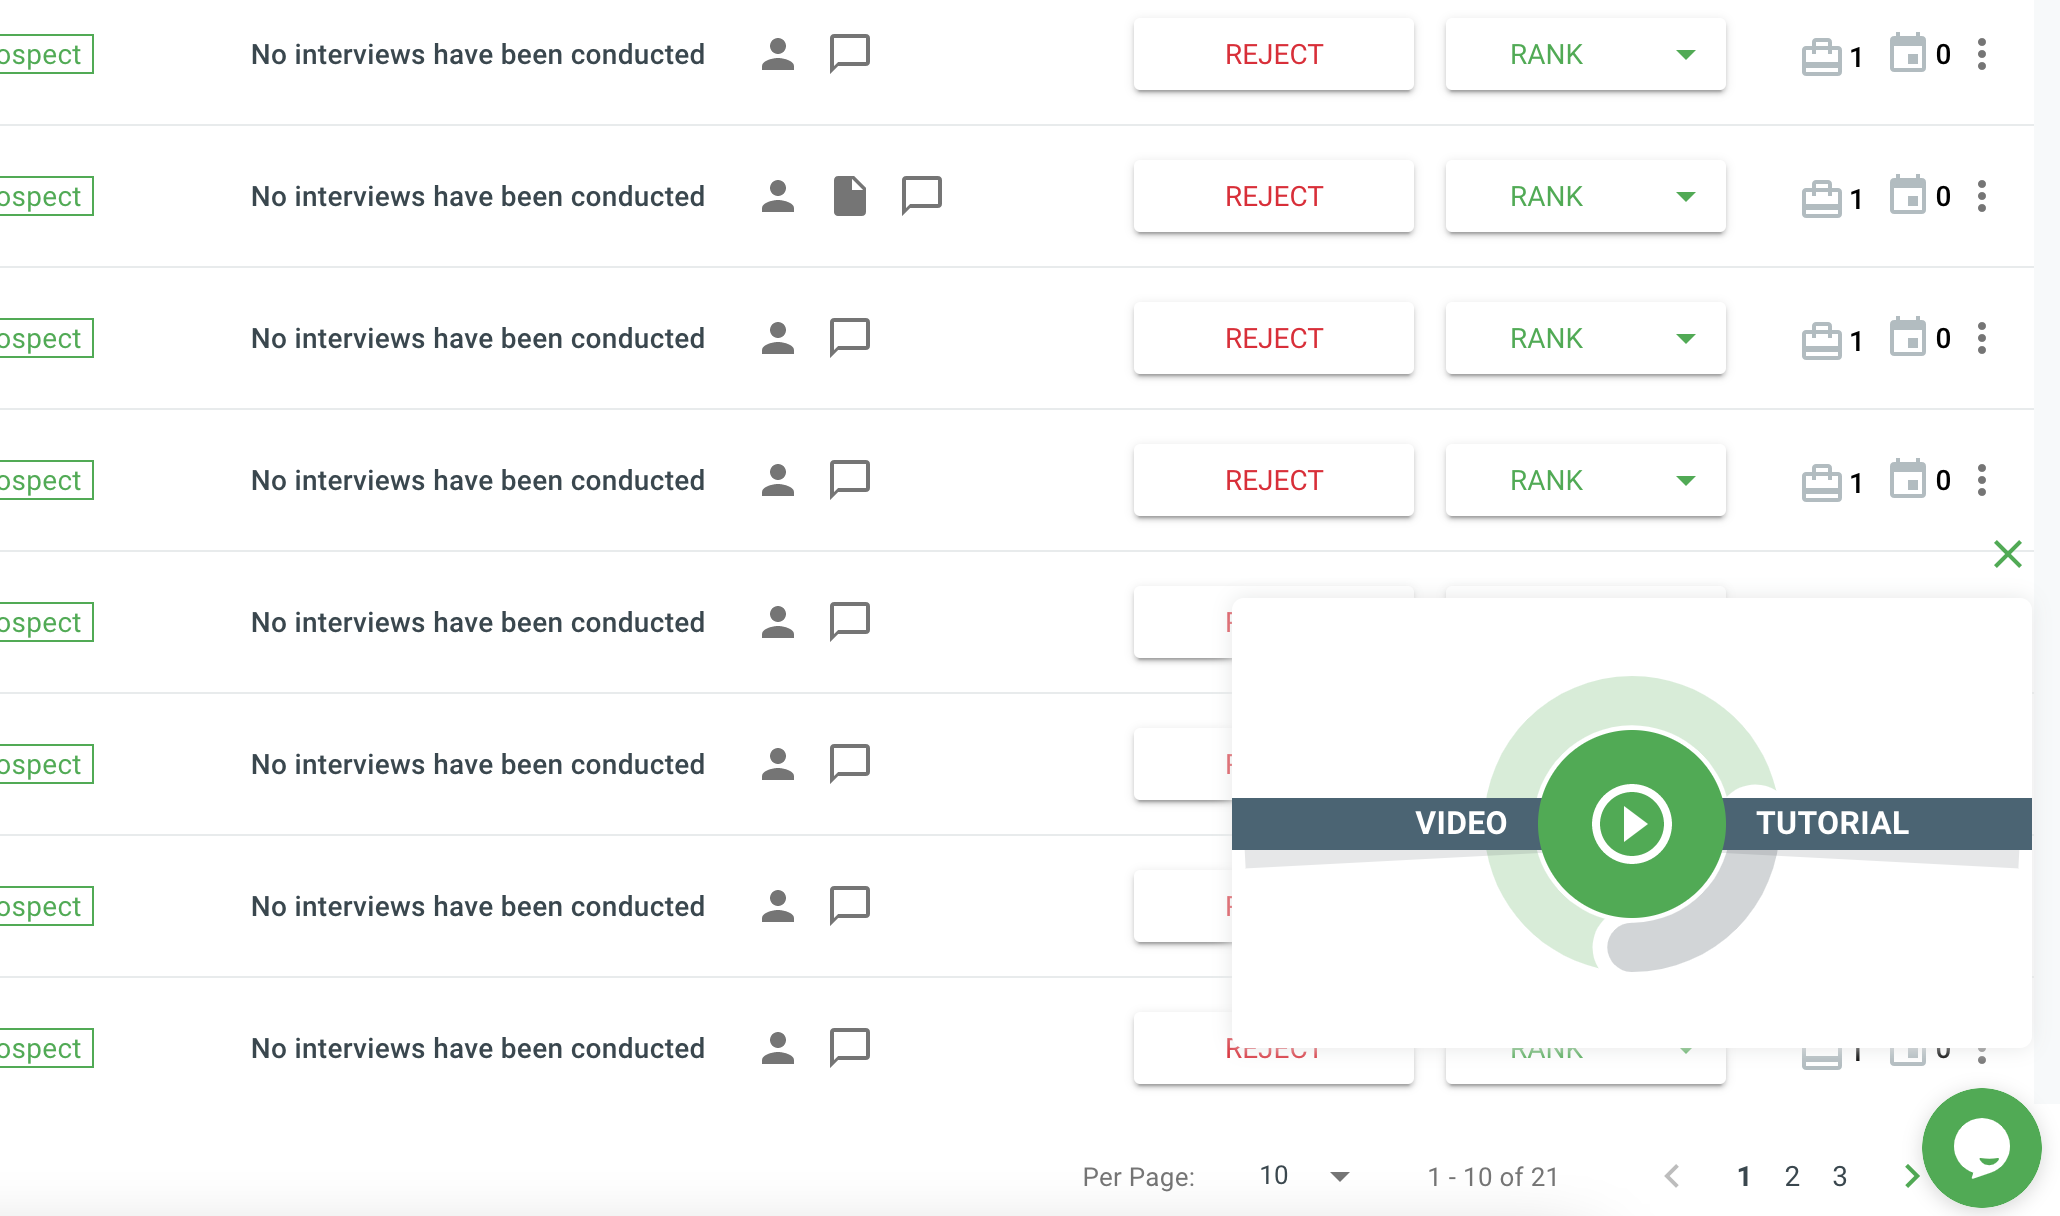Go to page 3 of results
This screenshot has height=1216, width=2060.
[1839, 1177]
